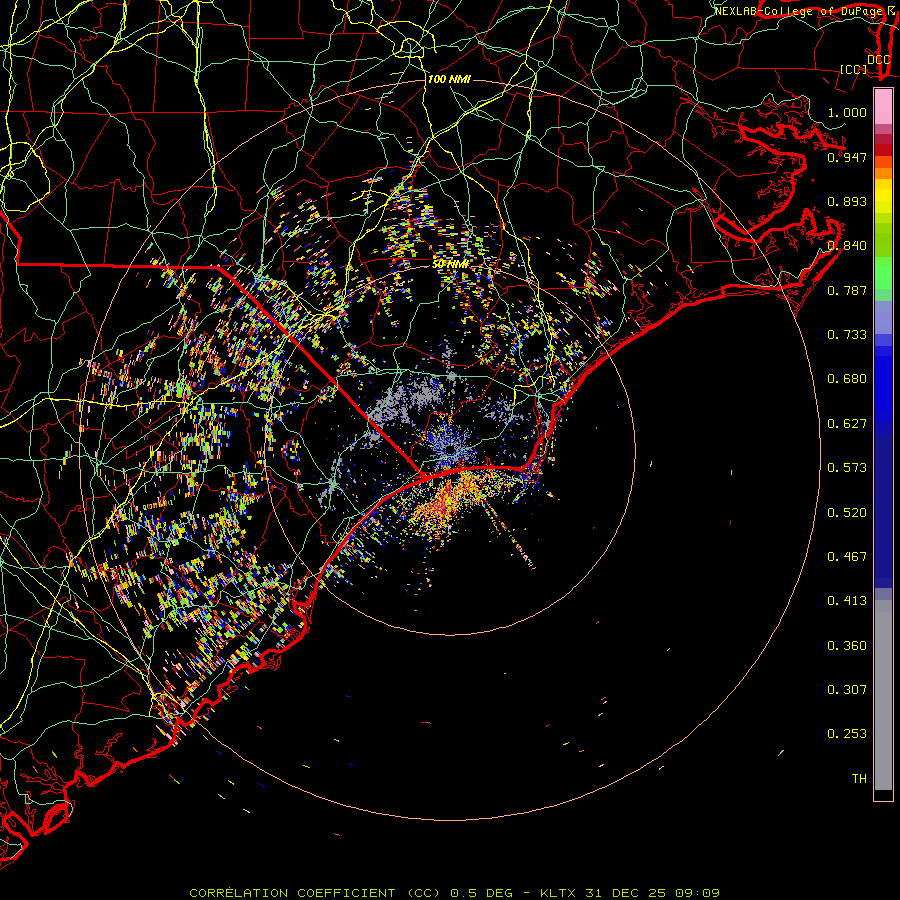
Task: Click the NEXLAB-College of DuPage credit text
Action: tap(800, 11)
